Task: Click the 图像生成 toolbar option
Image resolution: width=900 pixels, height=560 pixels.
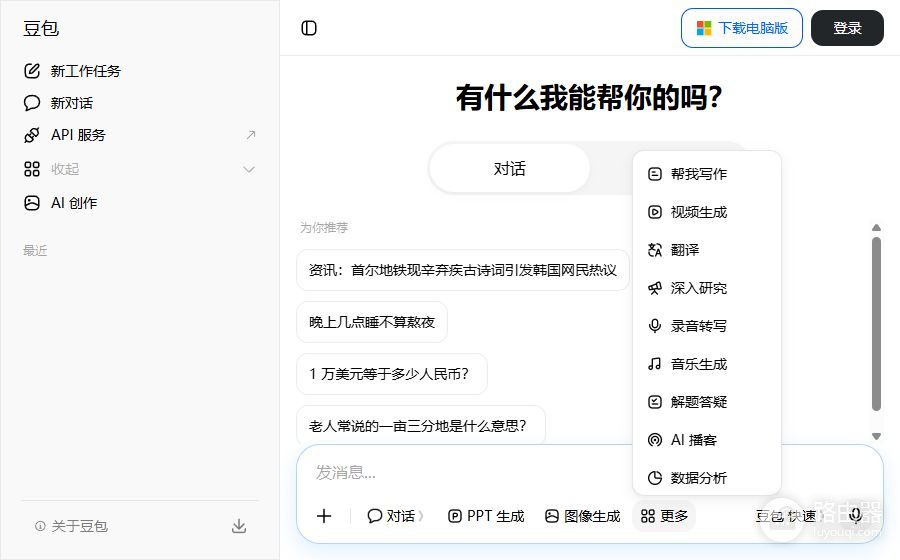Action: click(x=583, y=516)
